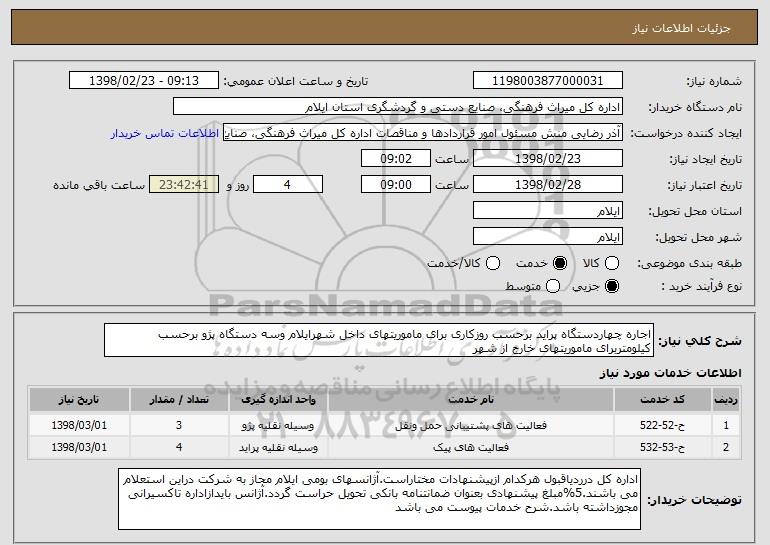Click the remaining days field showing 4
This screenshot has width=770, height=545.
click(288, 185)
